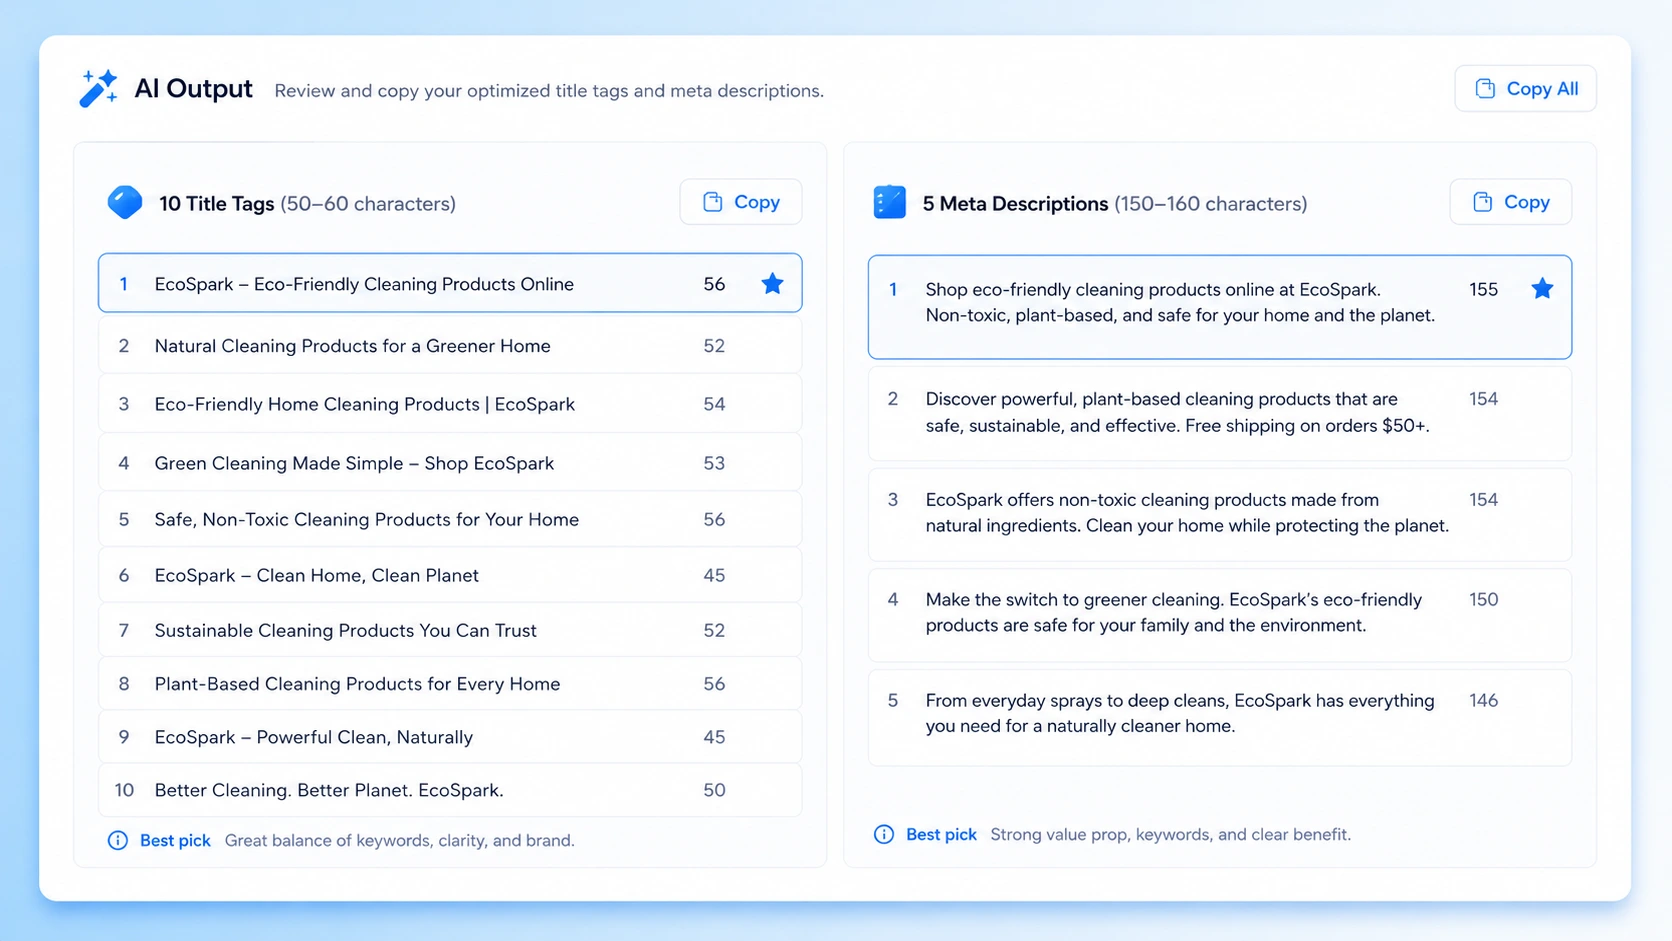Click the '10 Title Tags' heading
Screen dimensions: 1672x941
point(216,203)
